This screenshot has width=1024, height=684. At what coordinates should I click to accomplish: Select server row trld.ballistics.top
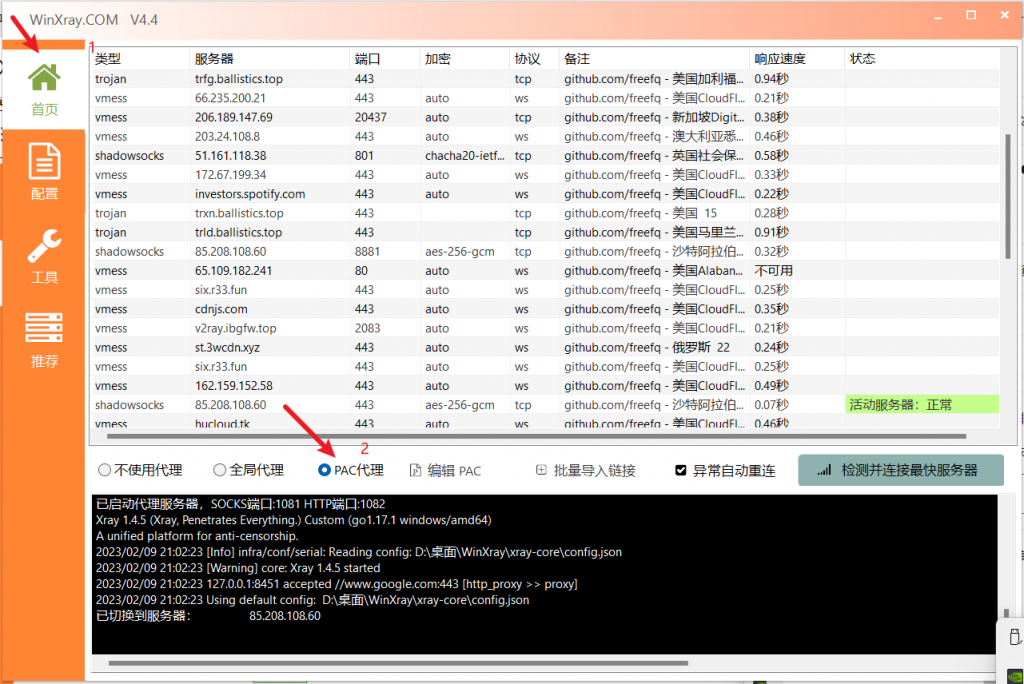[x=545, y=232]
